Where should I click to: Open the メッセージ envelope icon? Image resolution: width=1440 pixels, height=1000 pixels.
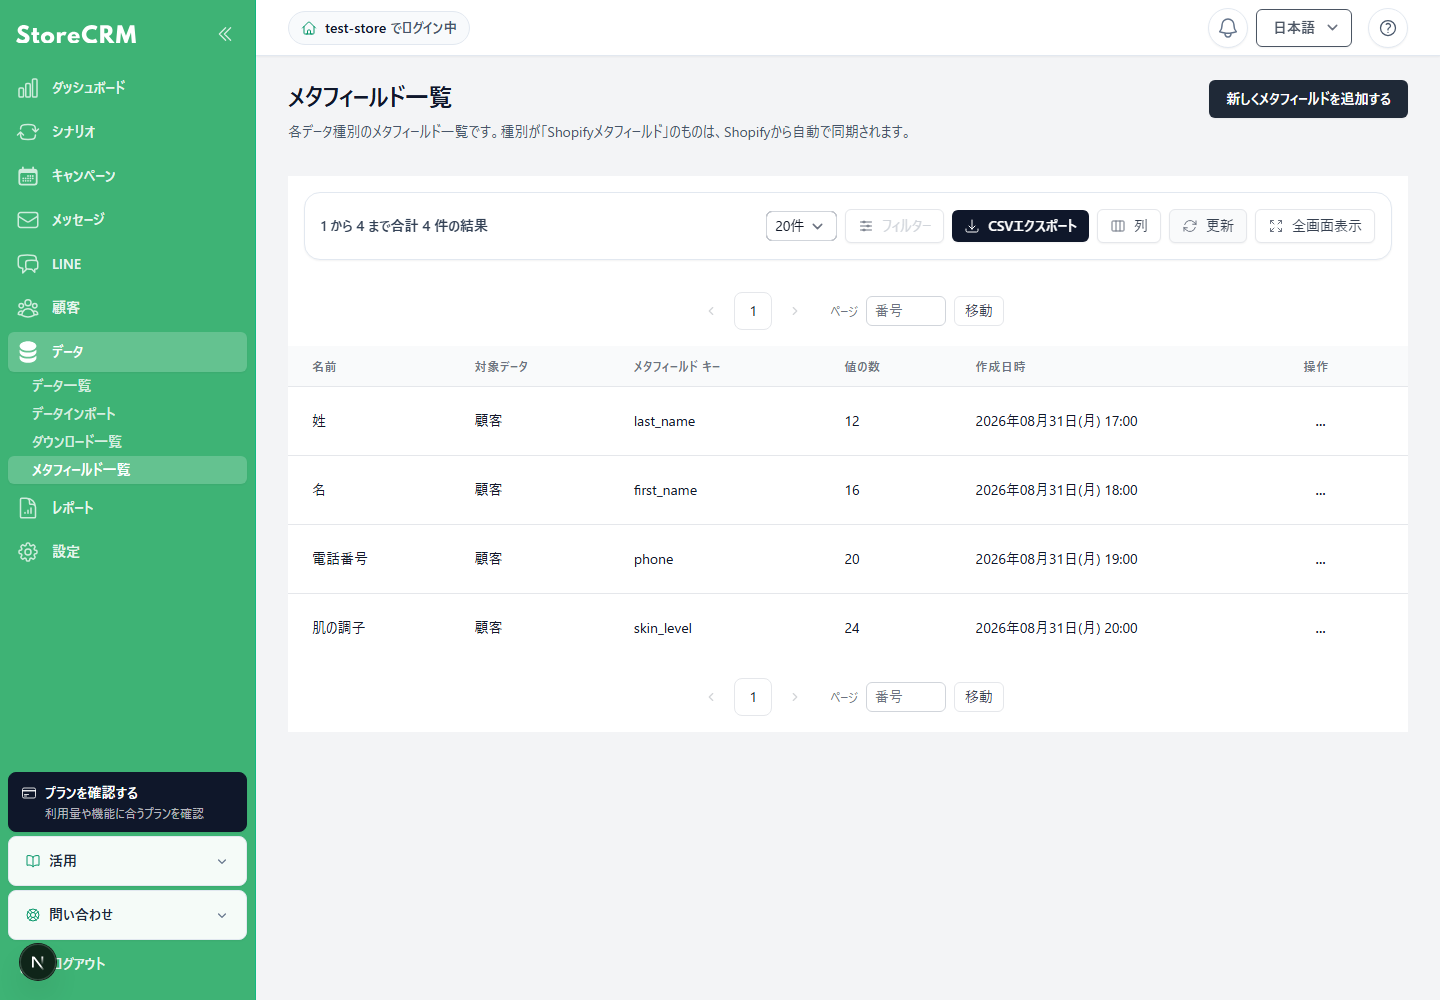pyautogui.click(x=28, y=220)
